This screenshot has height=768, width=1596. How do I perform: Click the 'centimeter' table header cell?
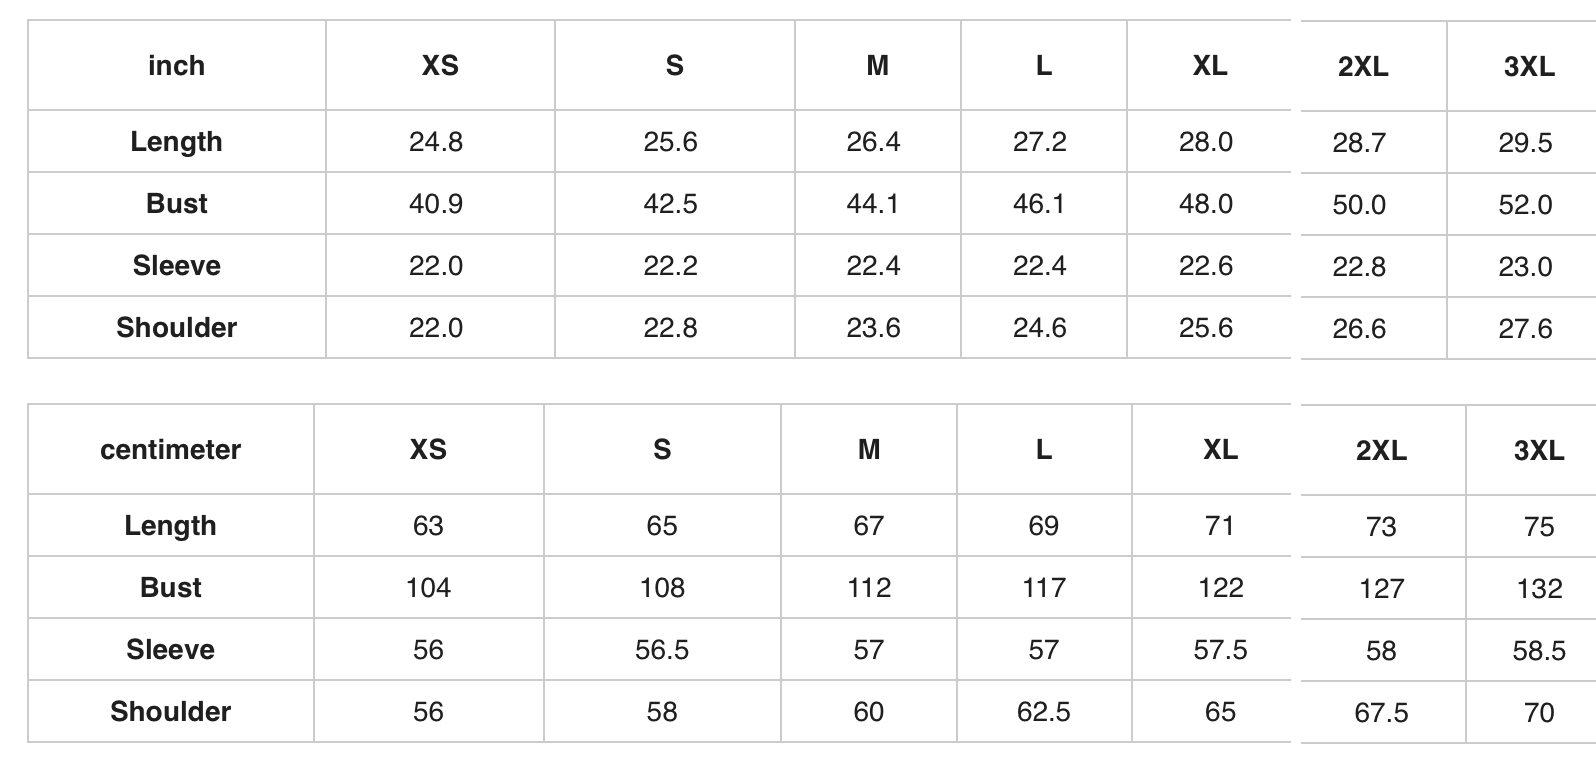pyautogui.click(x=171, y=450)
